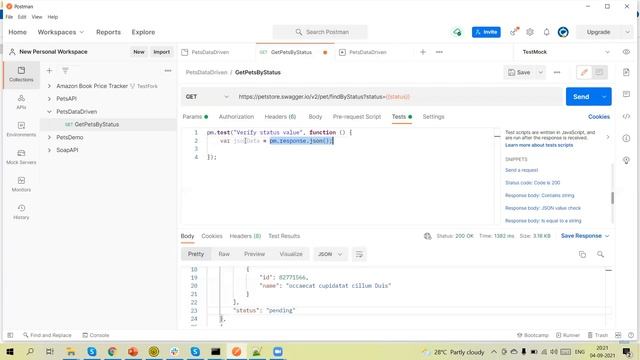Open the comments icon in right sidebar
Viewport: 640px width, 360px height.
click(626, 94)
